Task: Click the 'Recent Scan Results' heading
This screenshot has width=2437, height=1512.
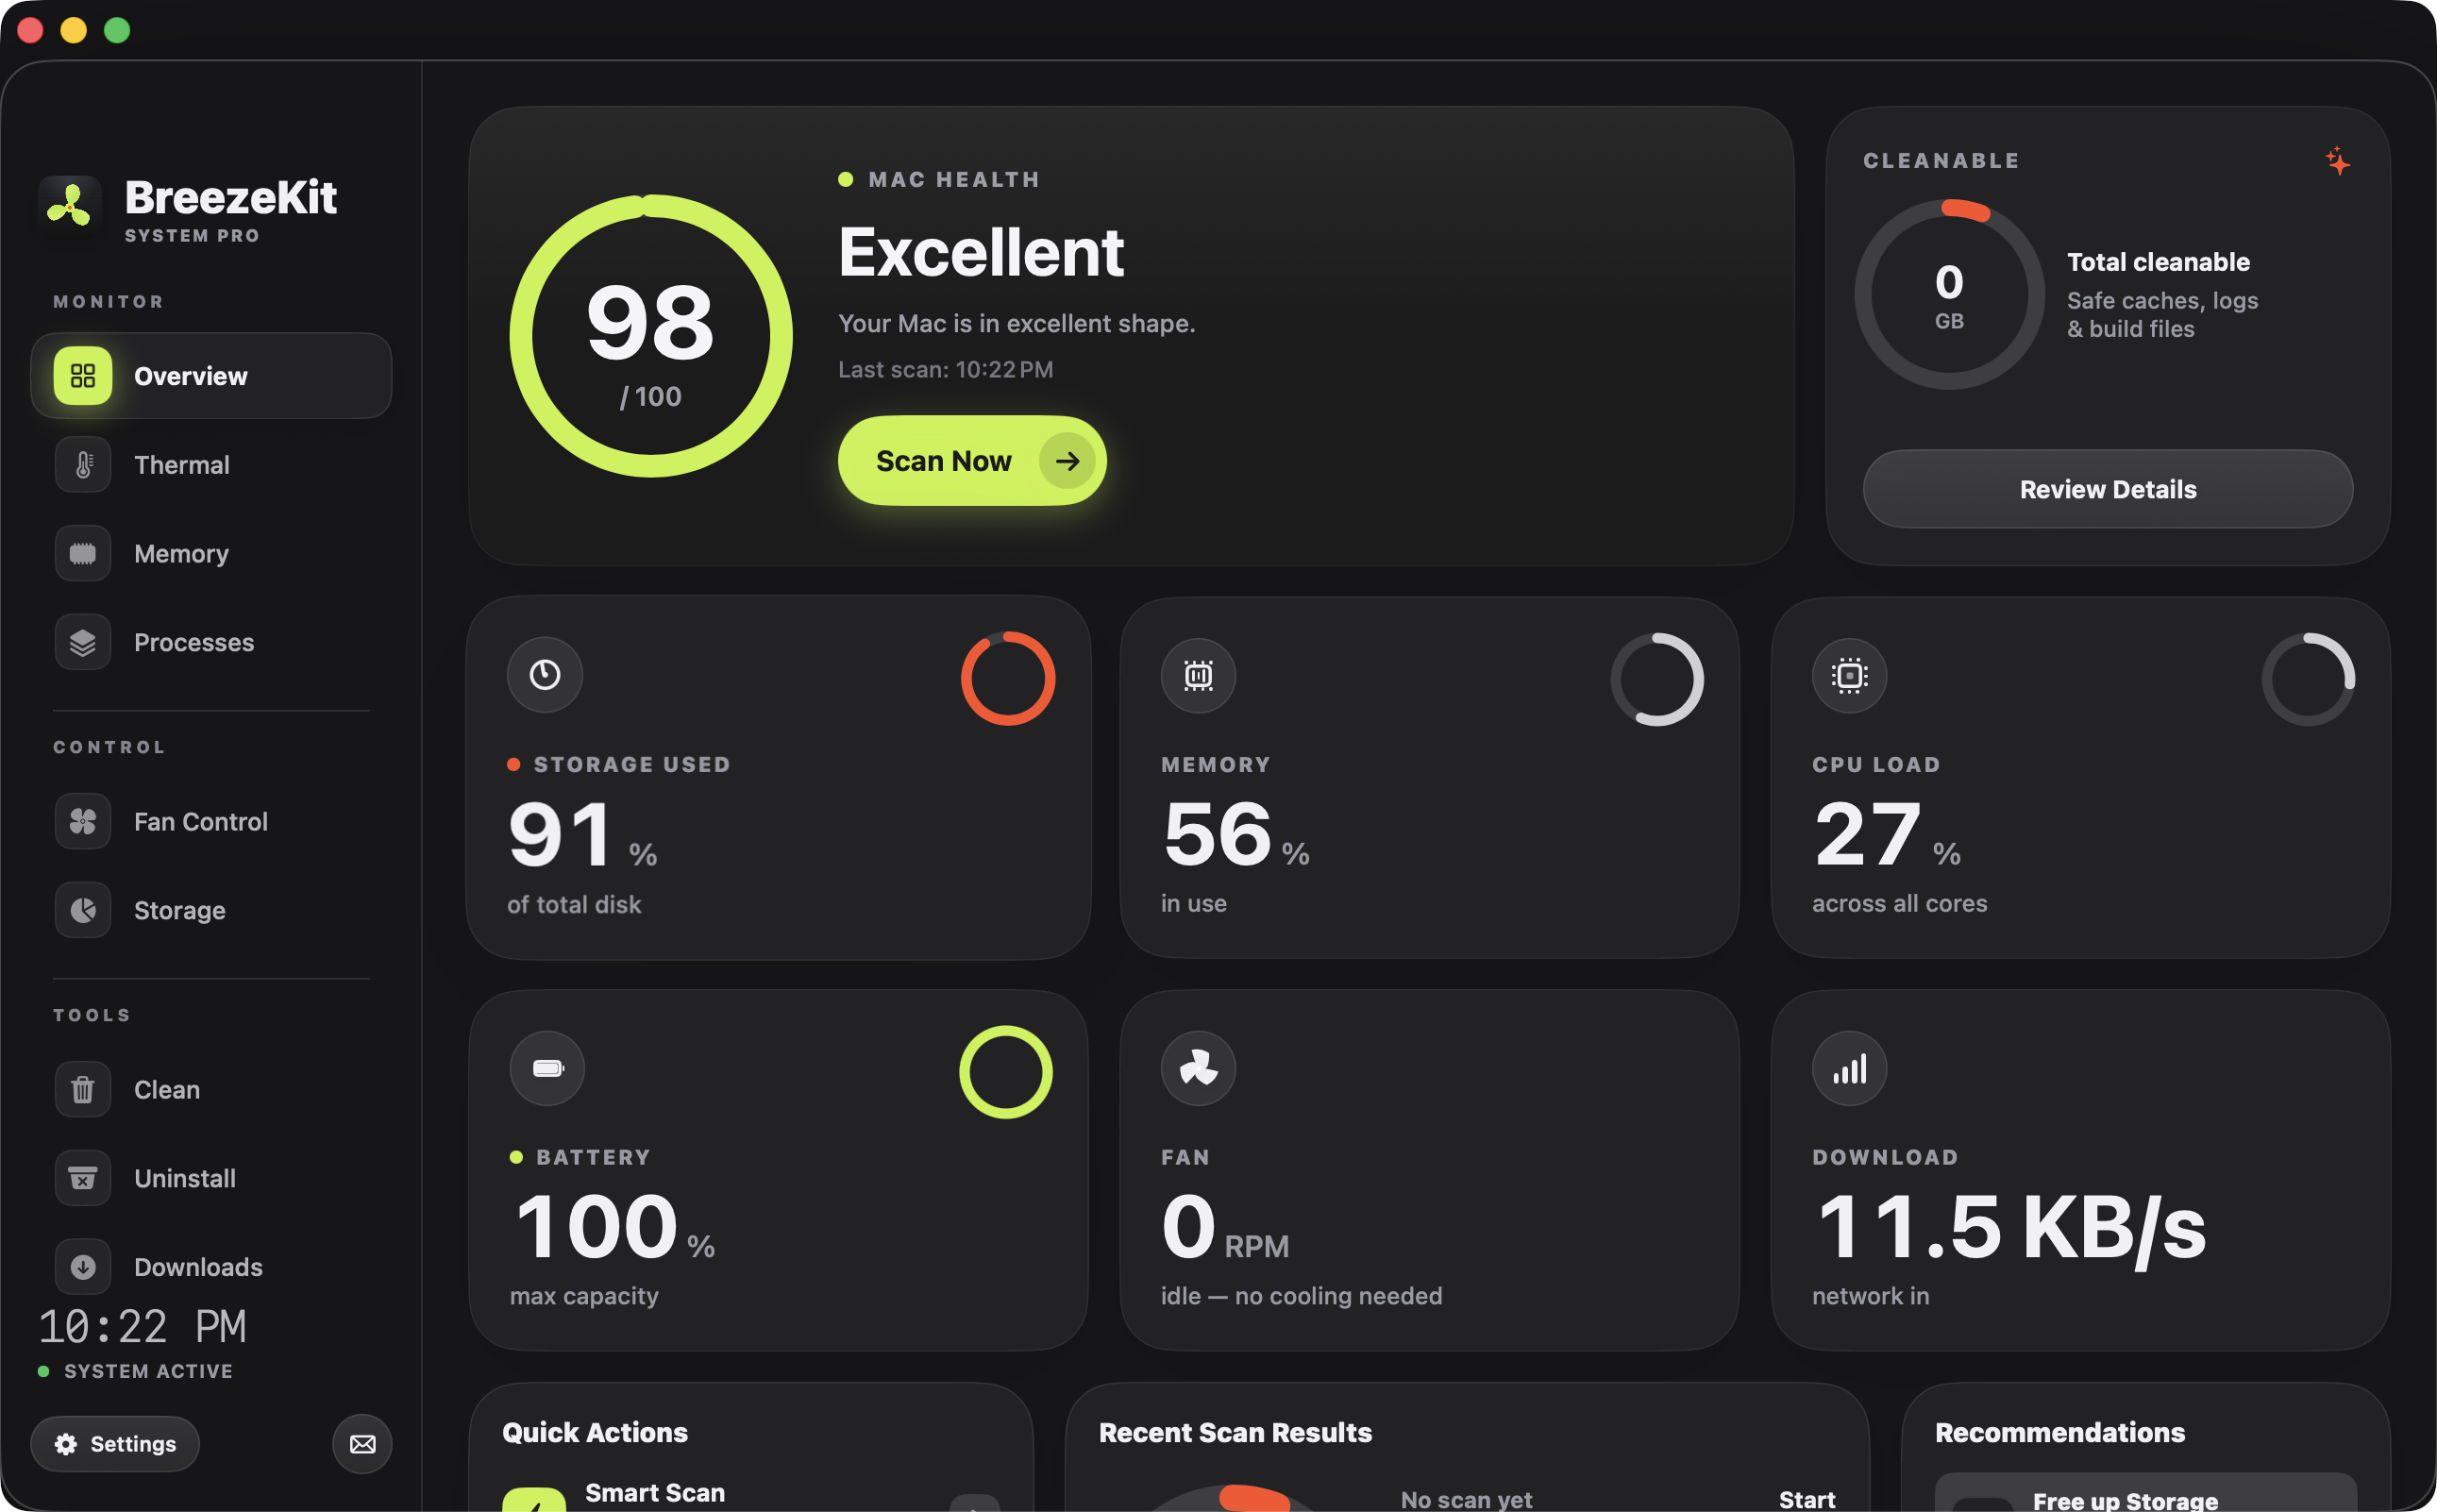Action: 1235,1432
